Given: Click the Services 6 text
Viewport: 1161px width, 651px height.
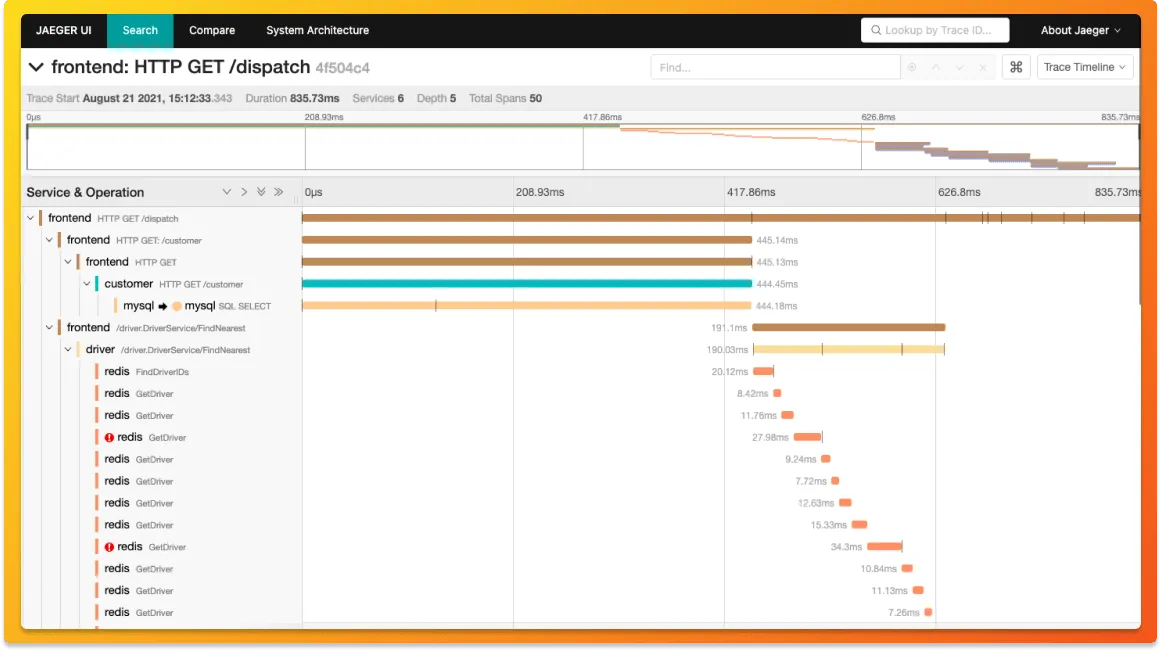Looking at the screenshot, I should pos(378,99).
